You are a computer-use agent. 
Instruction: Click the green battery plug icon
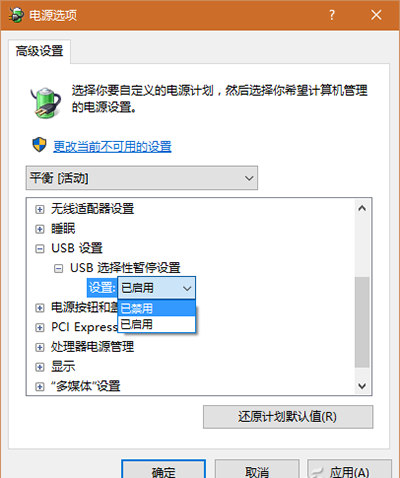tap(46, 103)
